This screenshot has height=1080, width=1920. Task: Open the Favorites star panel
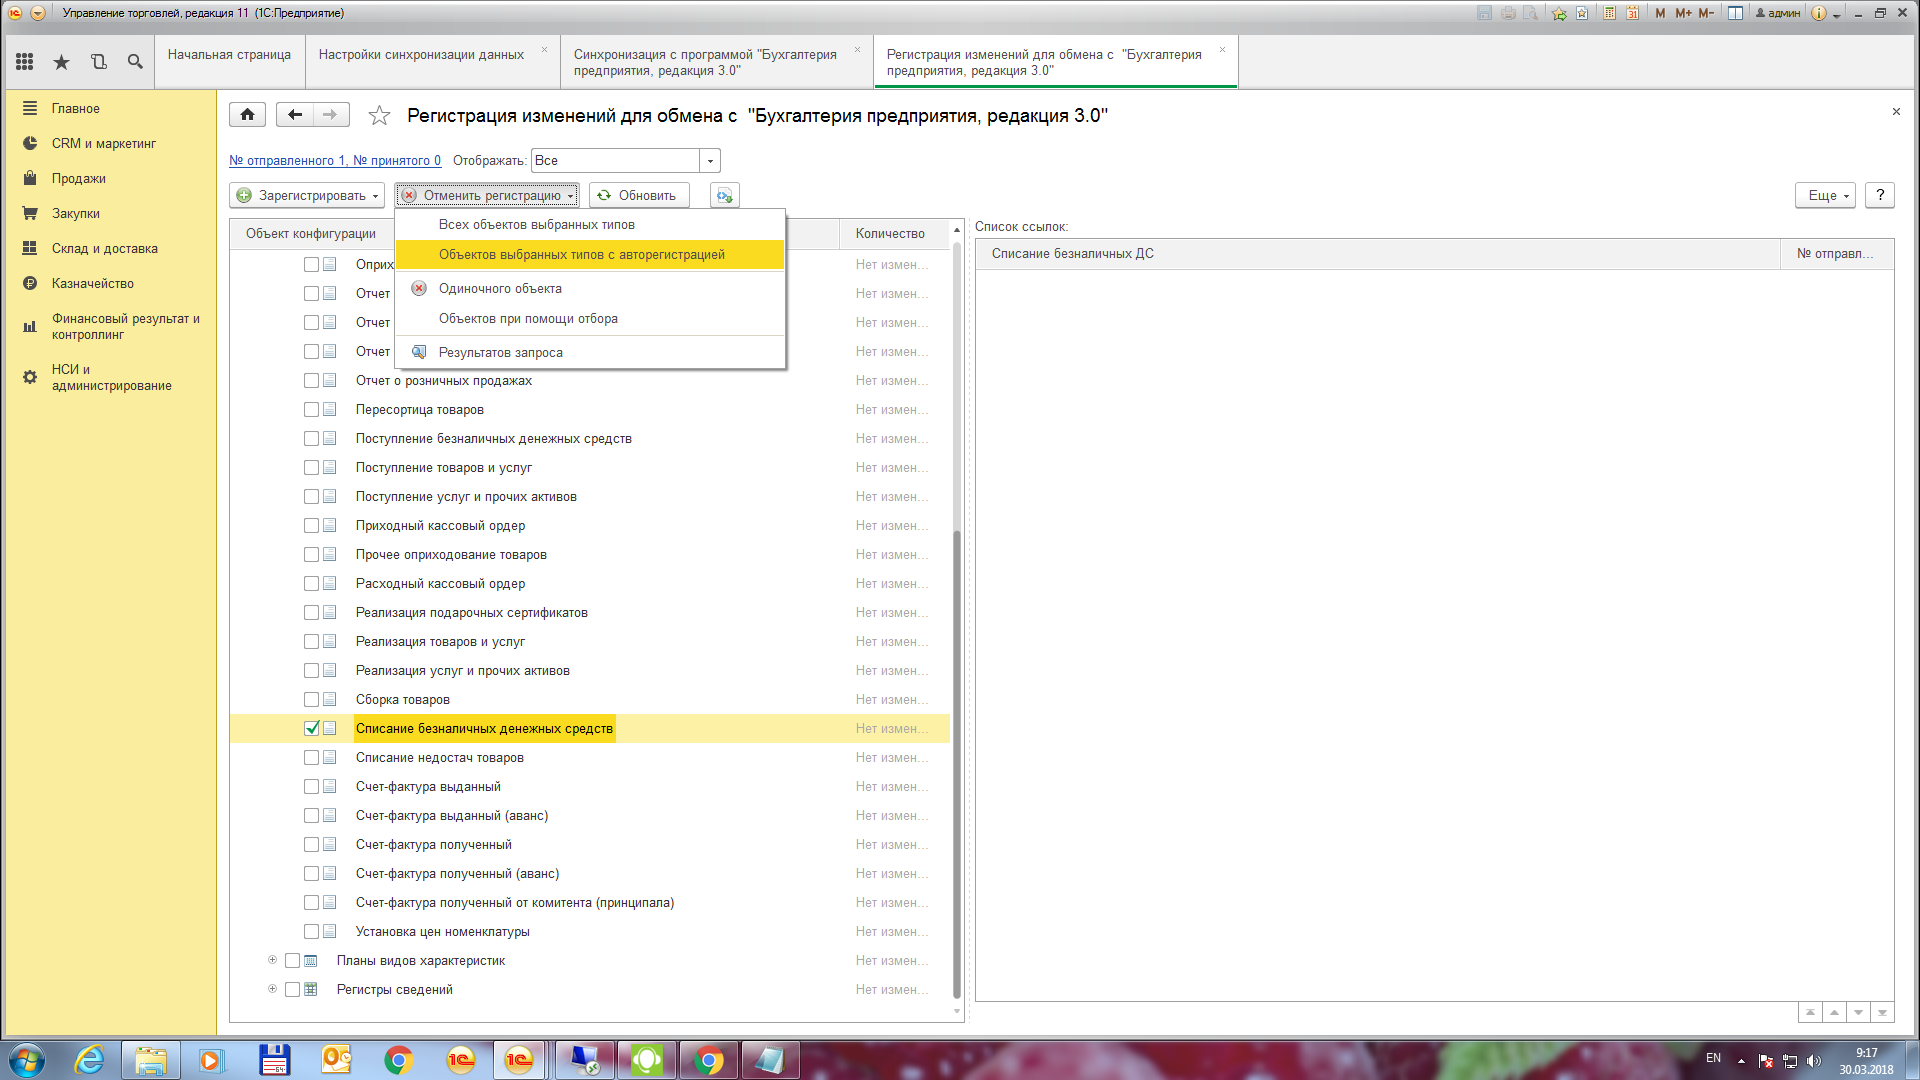[62, 62]
